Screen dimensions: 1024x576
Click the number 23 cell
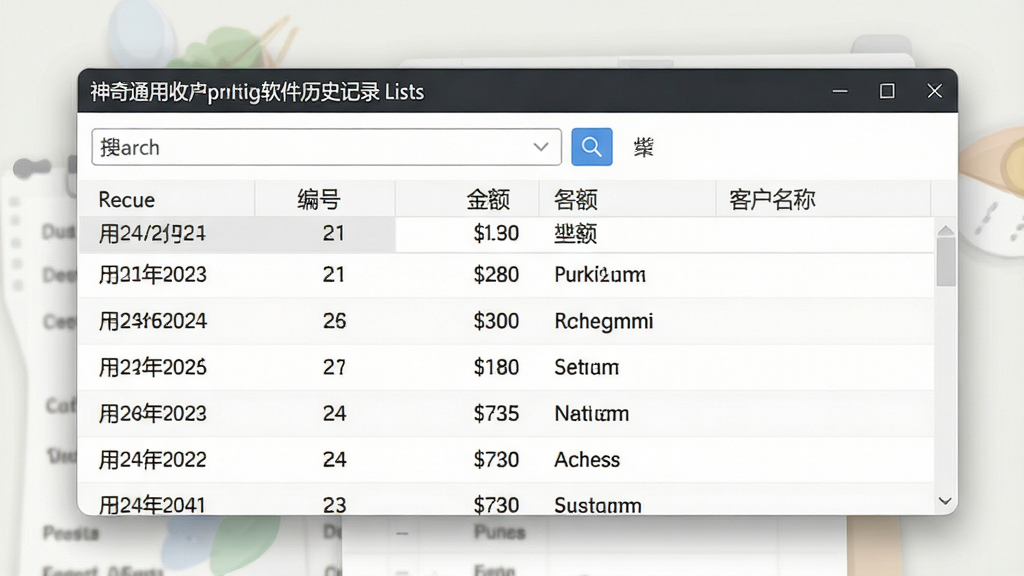[334, 505]
